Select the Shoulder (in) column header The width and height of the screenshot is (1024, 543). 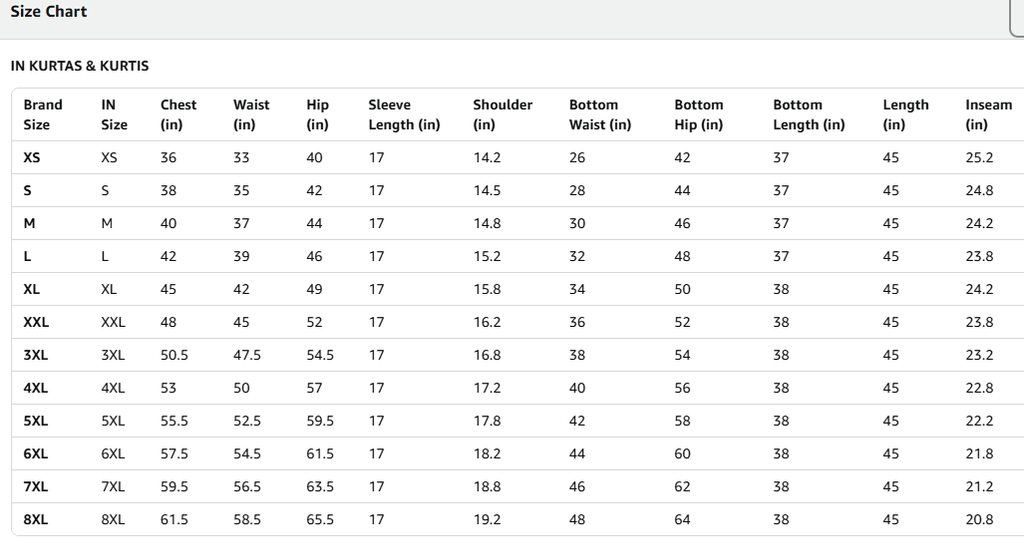(502, 115)
